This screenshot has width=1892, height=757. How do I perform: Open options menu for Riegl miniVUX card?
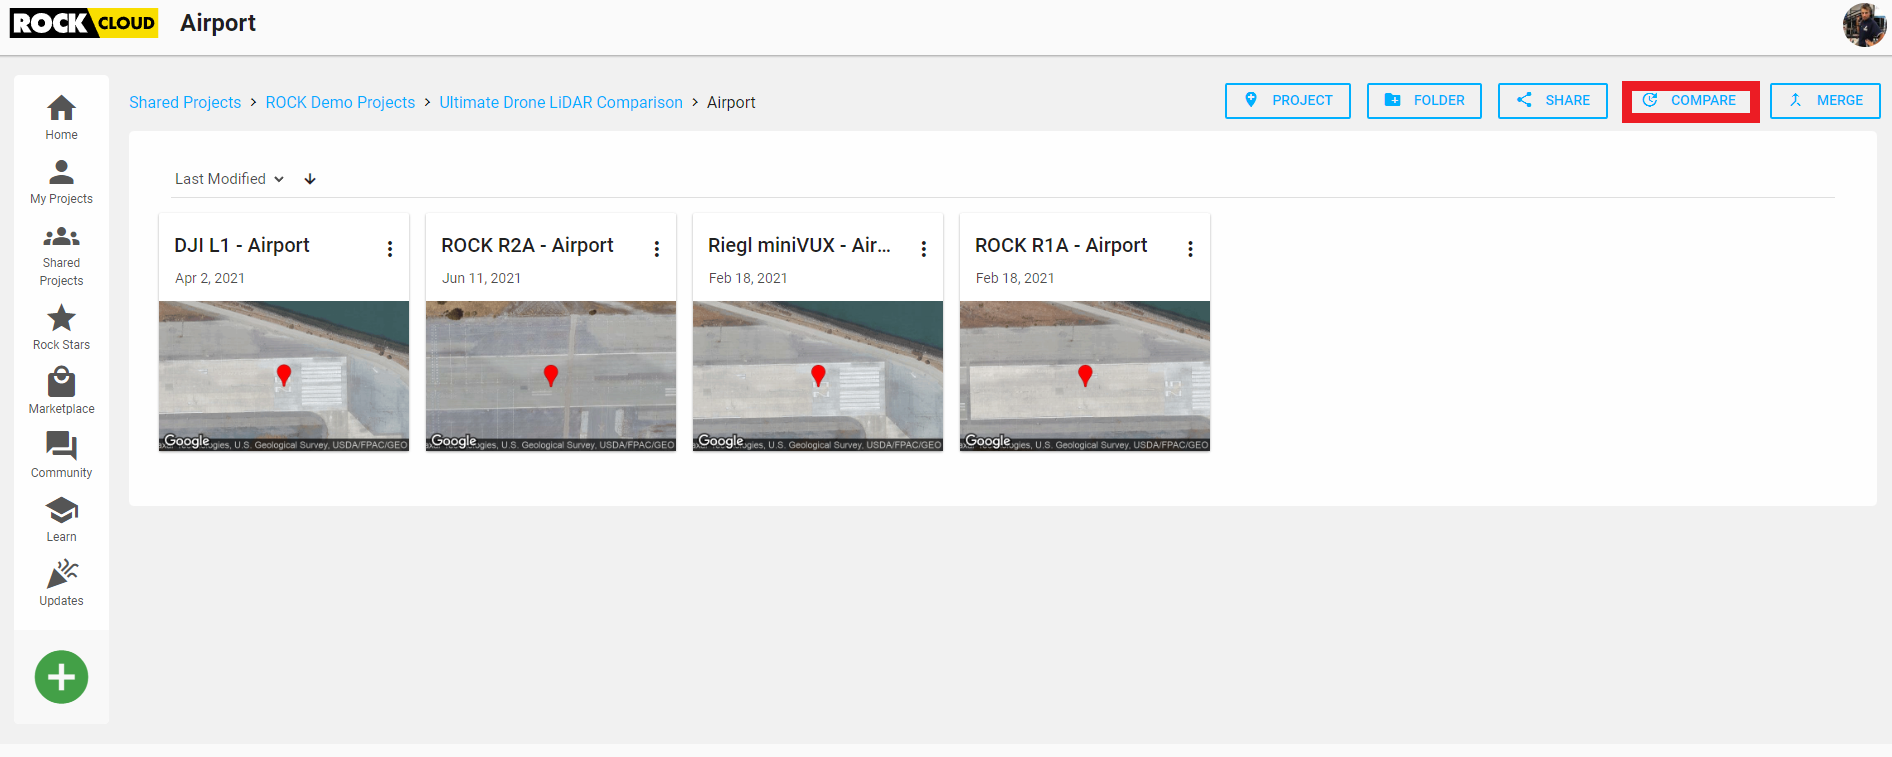(x=924, y=249)
